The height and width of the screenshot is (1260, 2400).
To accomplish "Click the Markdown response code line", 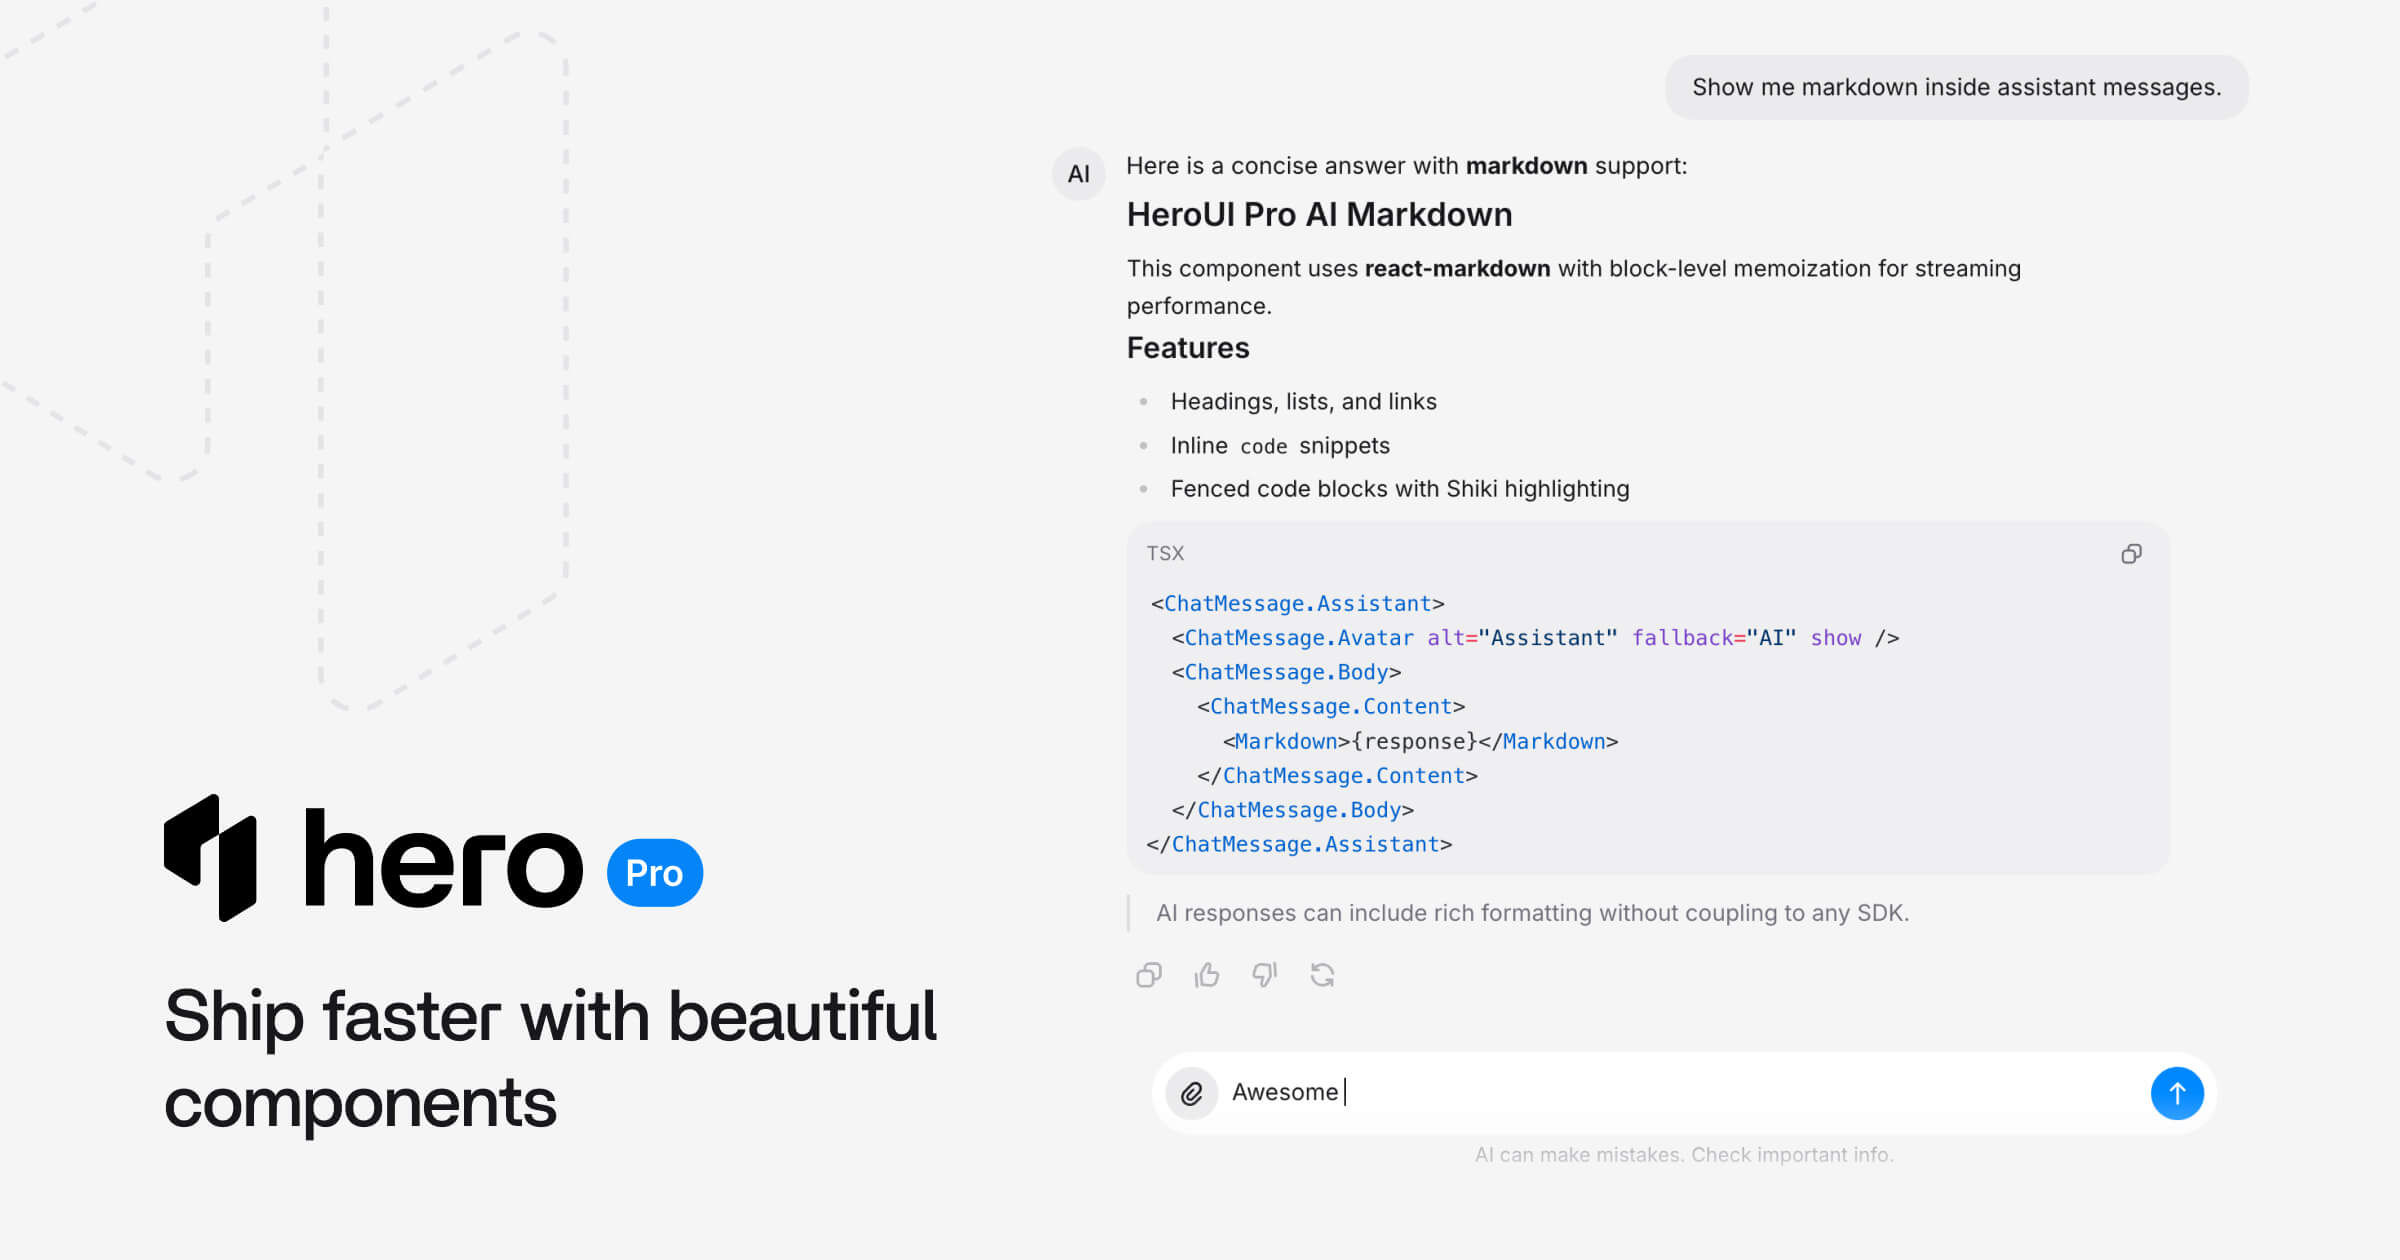I will 1420,741.
